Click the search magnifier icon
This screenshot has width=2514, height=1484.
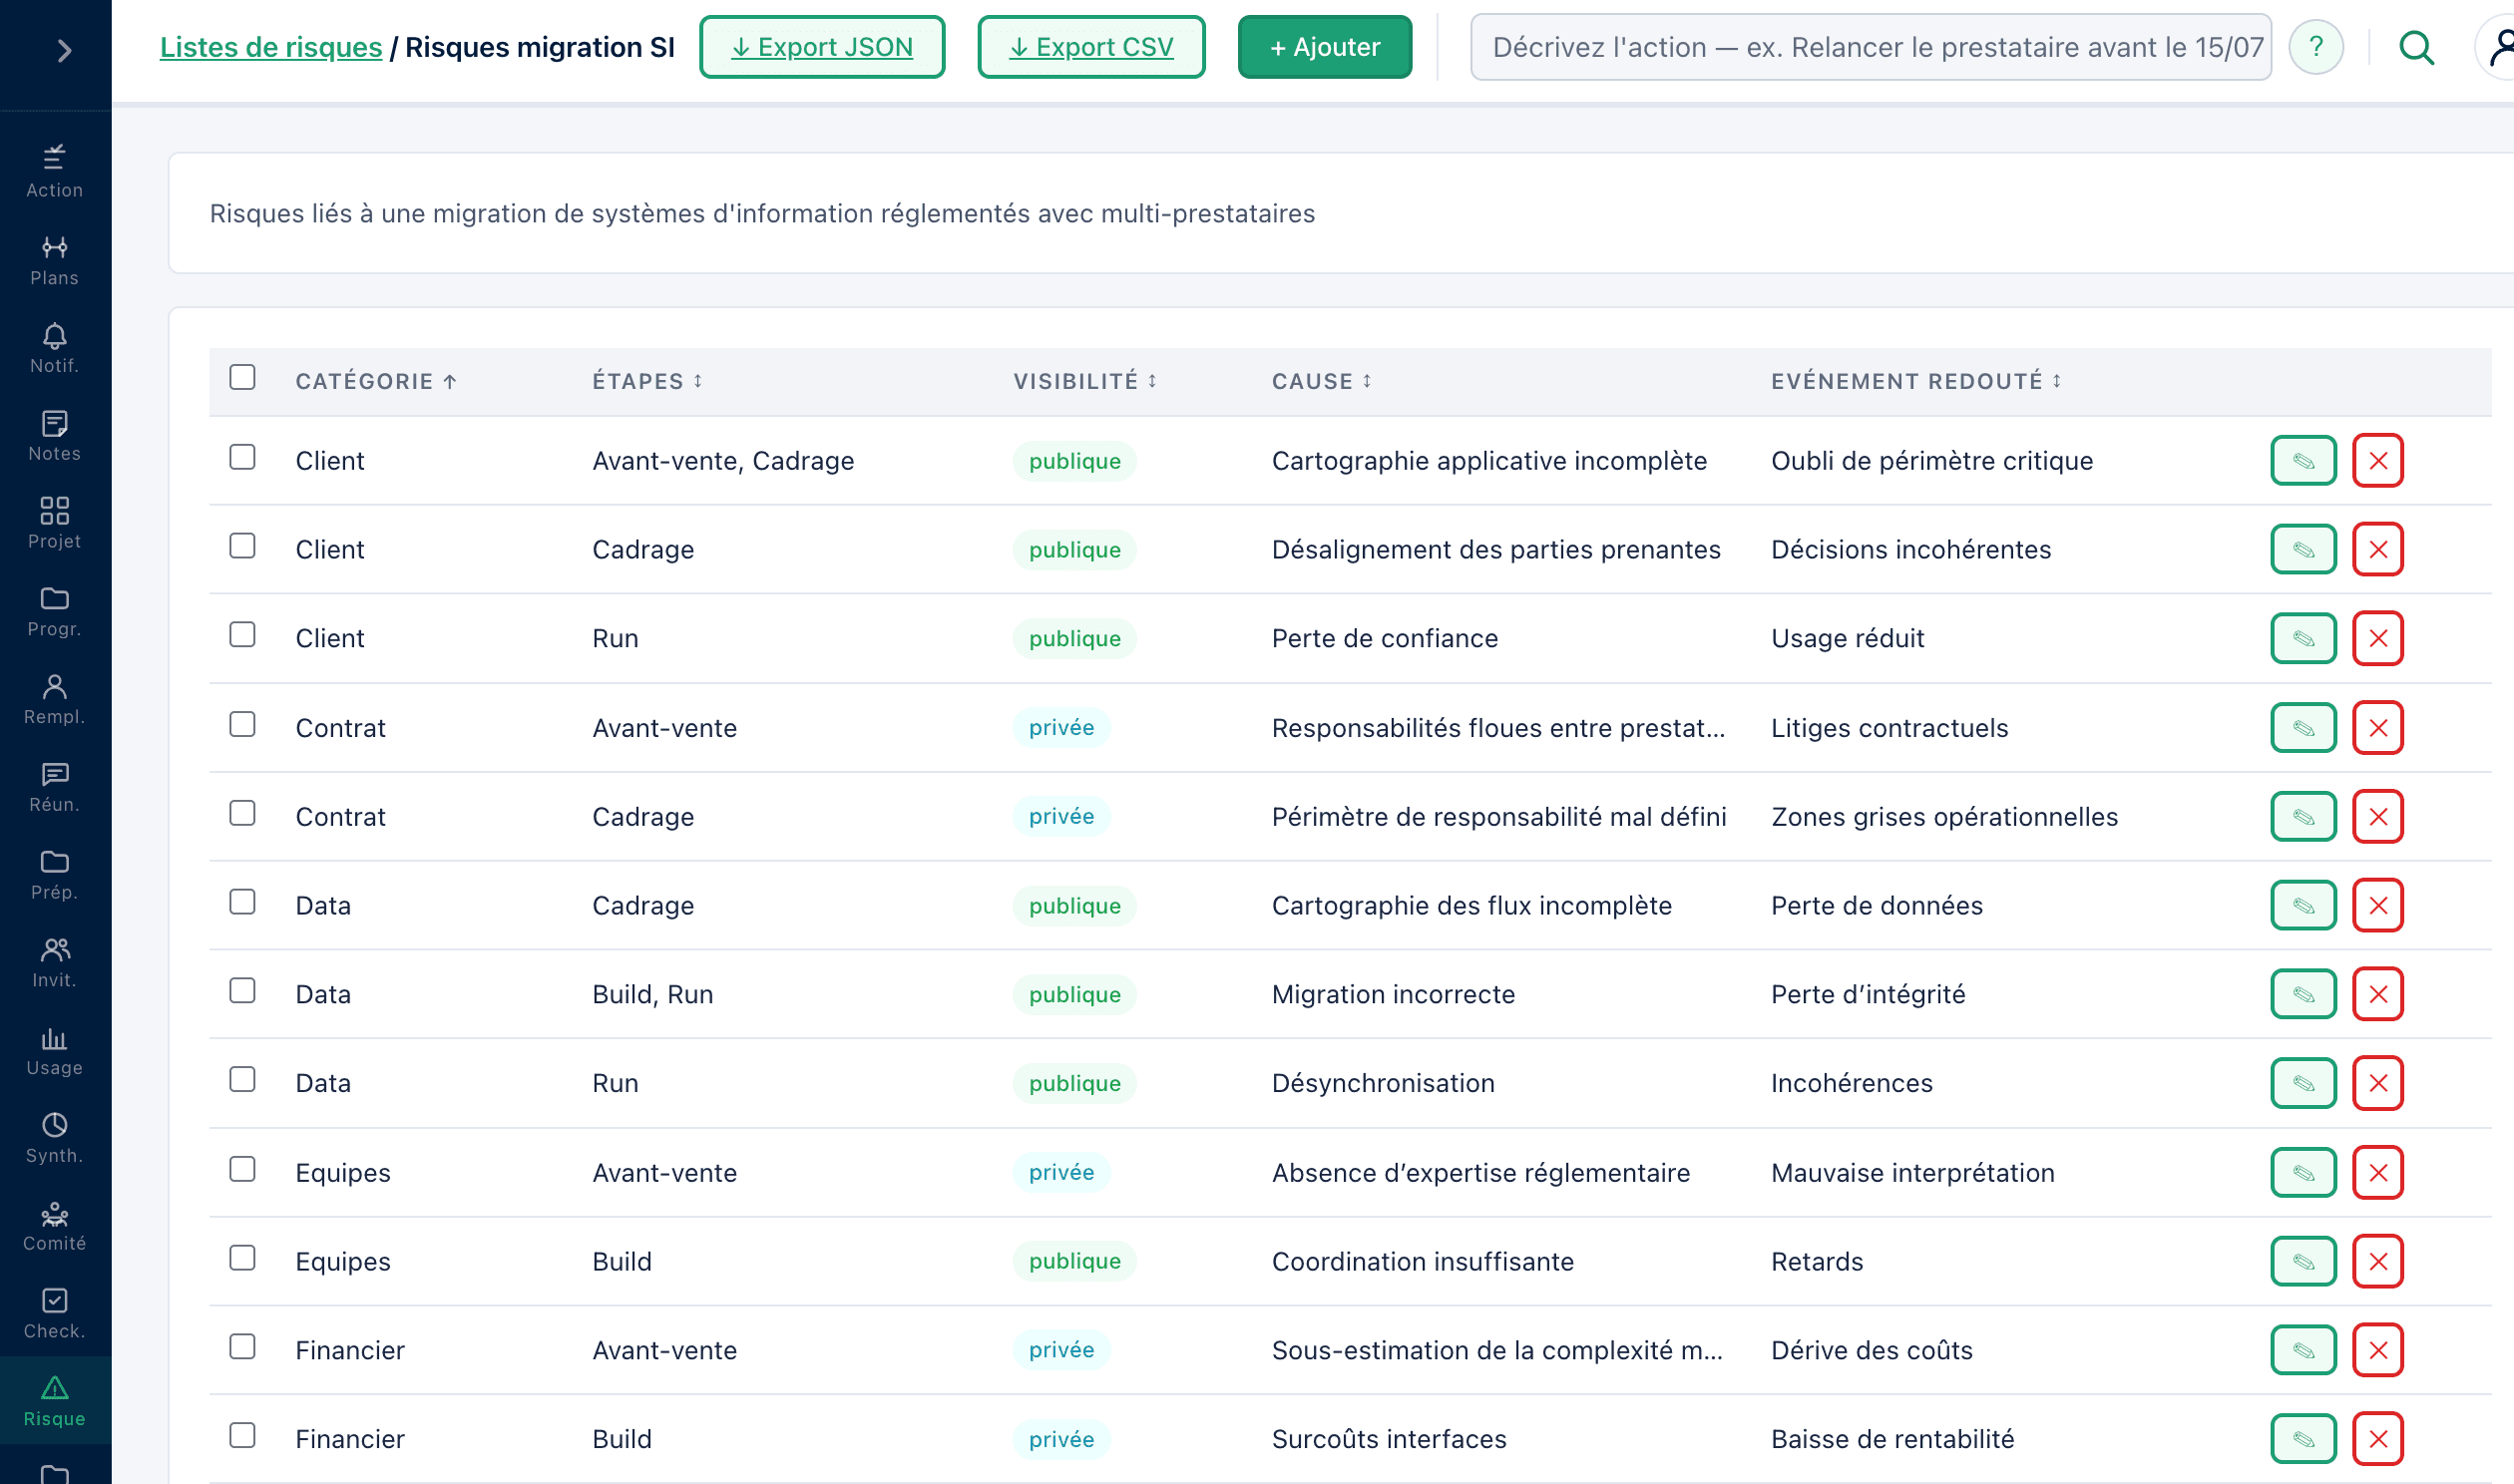click(x=2417, y=47)
